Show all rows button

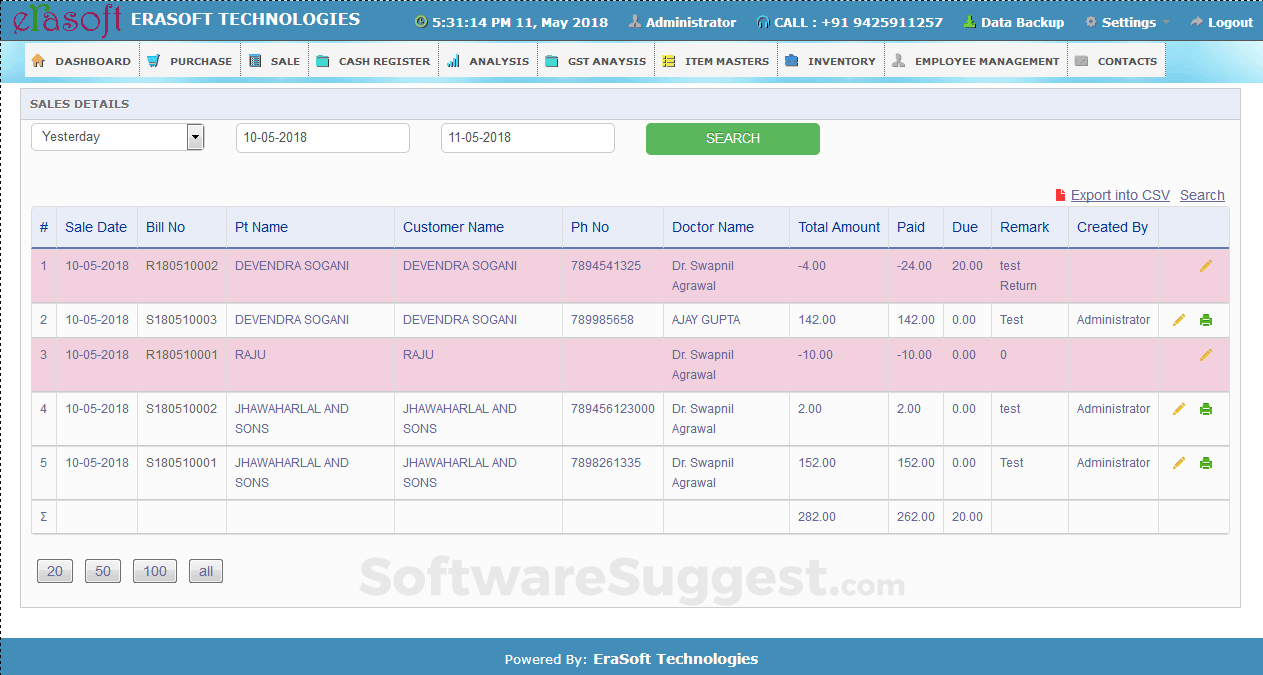(x=206, y=571)
